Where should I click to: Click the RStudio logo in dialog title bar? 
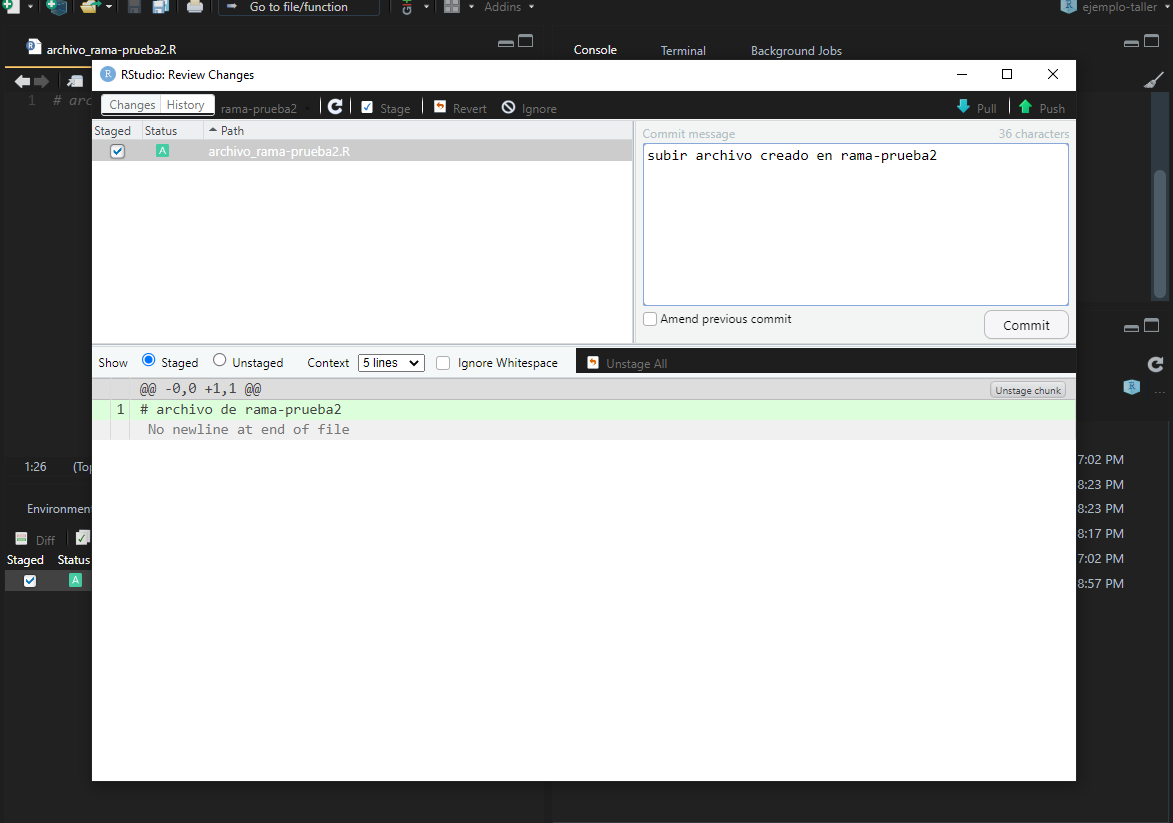[x=108, y=74]
